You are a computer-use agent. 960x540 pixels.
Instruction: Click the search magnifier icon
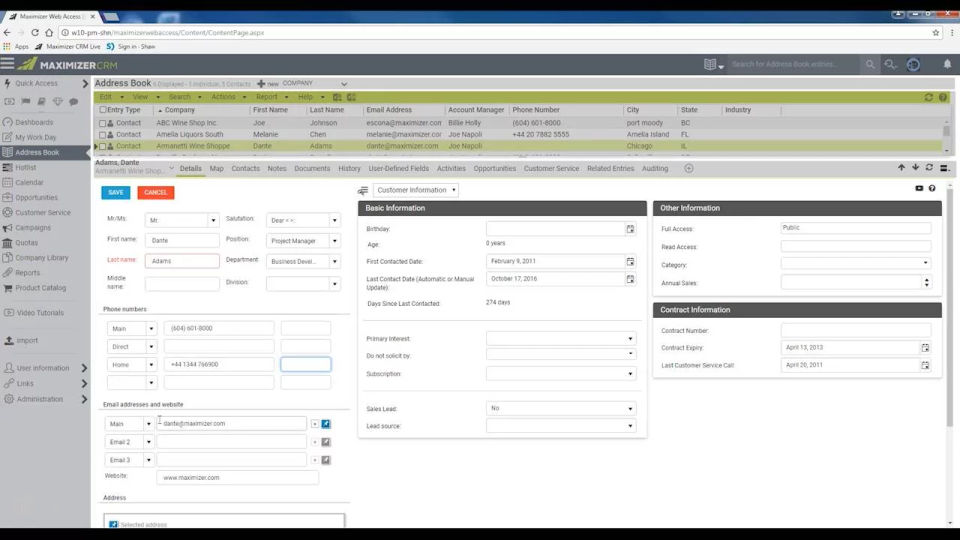point(869,64)
